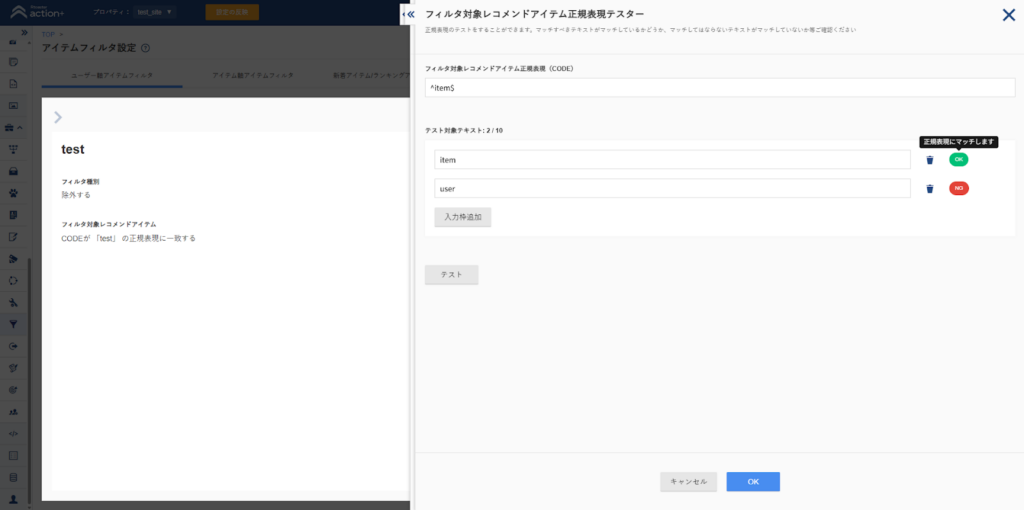Click trash icon beside 'user' row
This screenshot has width=1024, height=510.
tap(929, 189)
